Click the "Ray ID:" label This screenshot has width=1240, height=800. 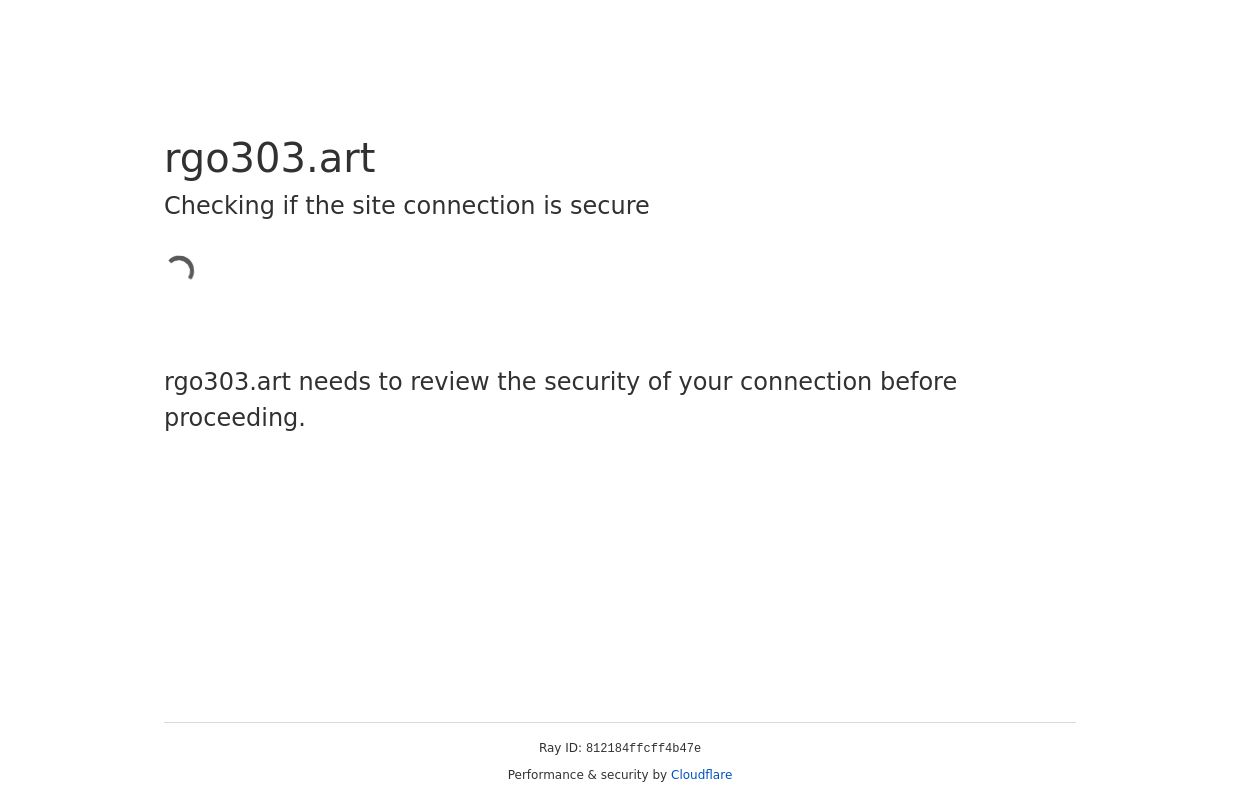click(560, 748)
